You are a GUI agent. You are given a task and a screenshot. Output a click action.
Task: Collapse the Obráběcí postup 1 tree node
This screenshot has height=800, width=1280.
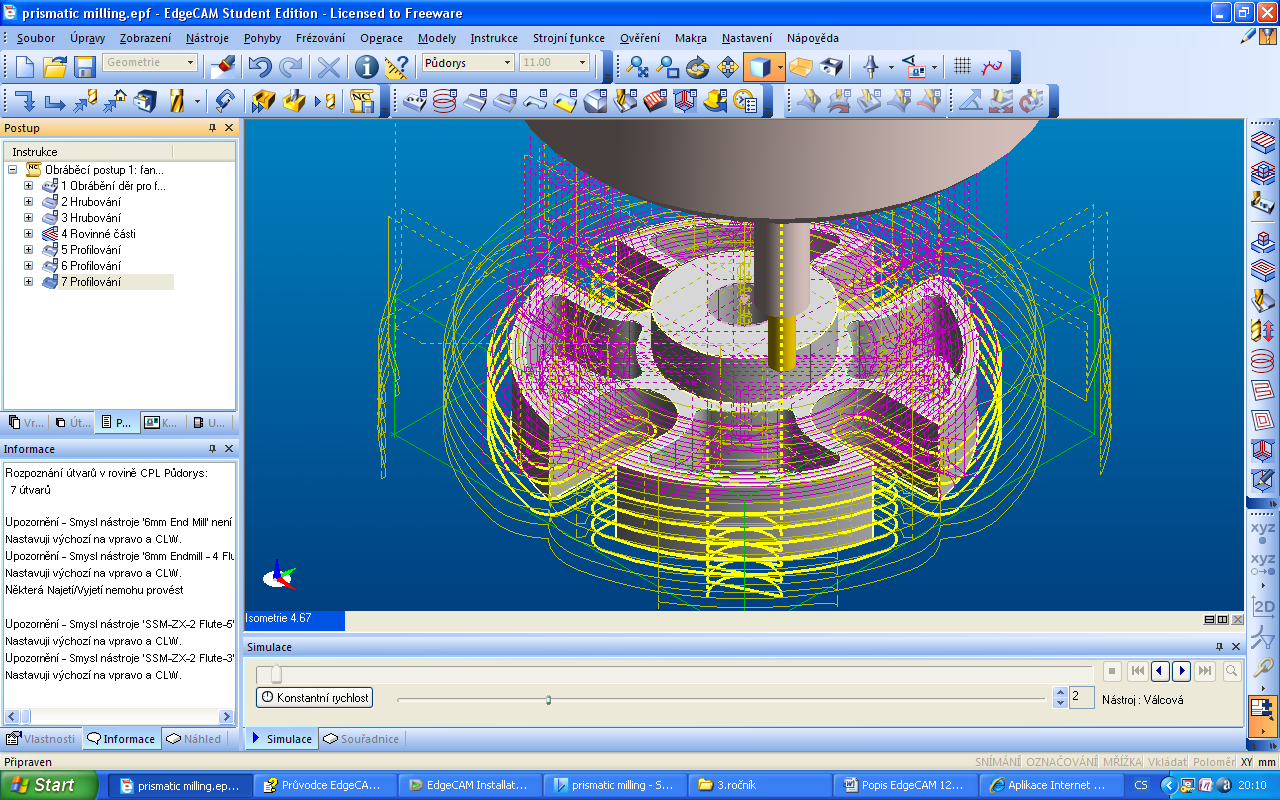[x=12, y=170]
